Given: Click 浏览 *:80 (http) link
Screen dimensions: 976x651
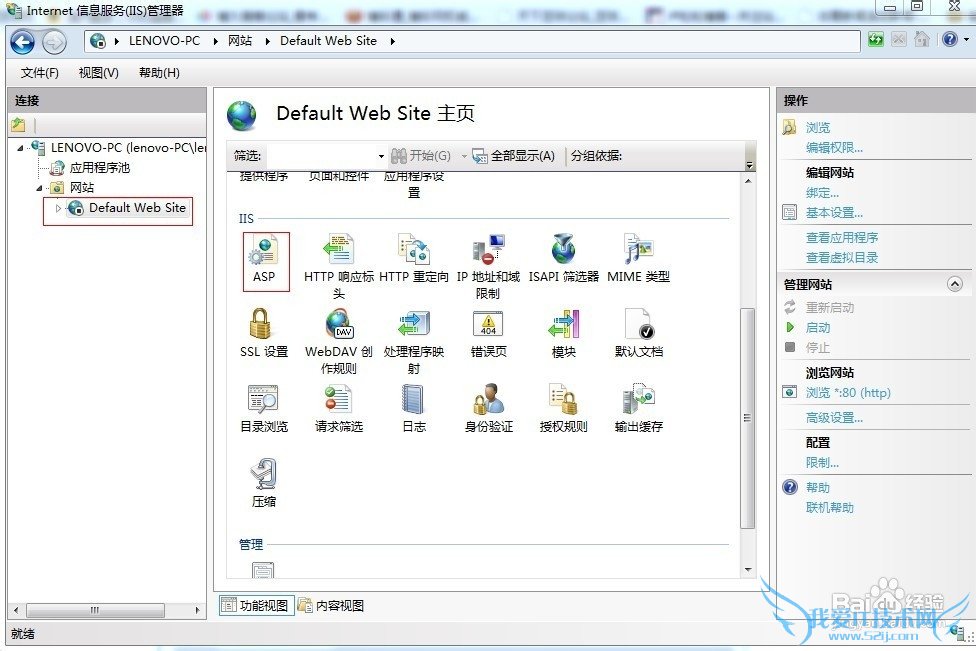Looking at the screenshot, I should (x=848, y=393).
